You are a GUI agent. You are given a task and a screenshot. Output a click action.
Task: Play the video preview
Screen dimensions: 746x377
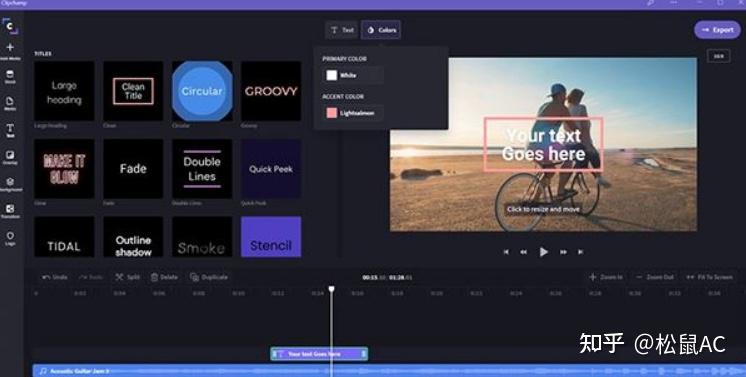543,252
